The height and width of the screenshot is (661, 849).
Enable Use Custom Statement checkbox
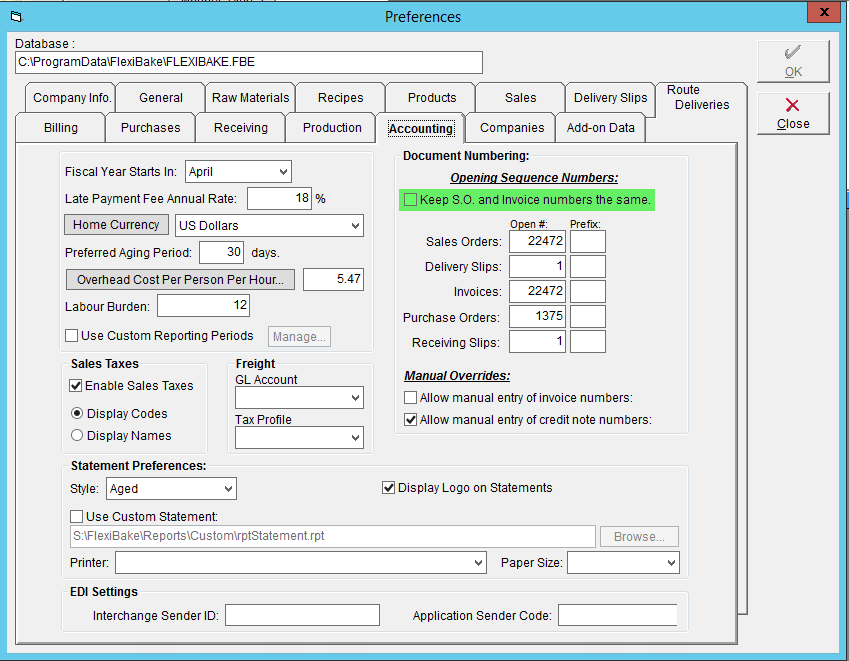tap(76, 516)
